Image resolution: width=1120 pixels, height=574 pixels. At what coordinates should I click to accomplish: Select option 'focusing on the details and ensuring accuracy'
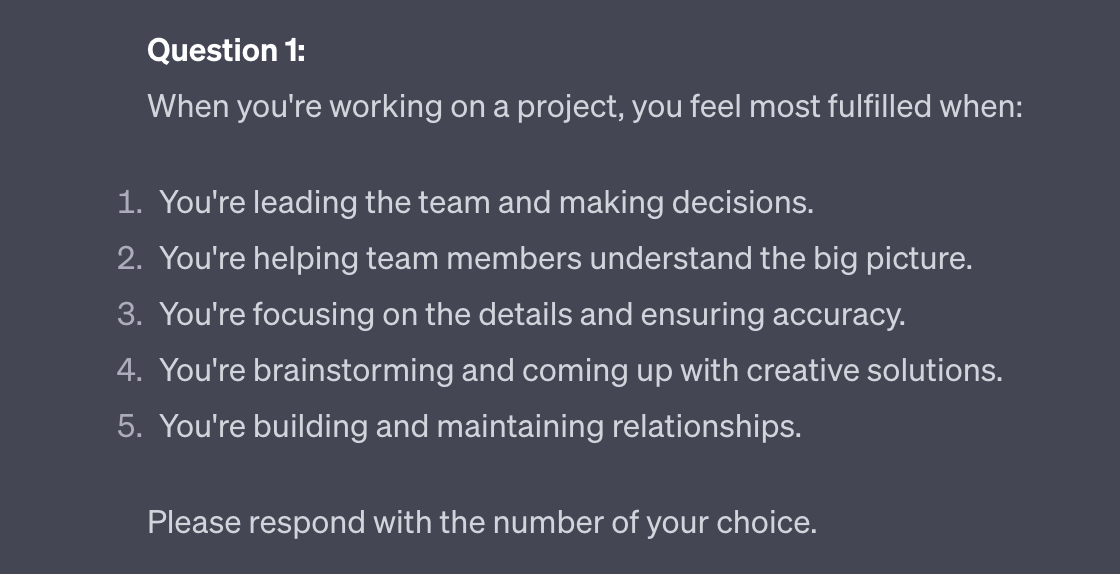(532, 315)
